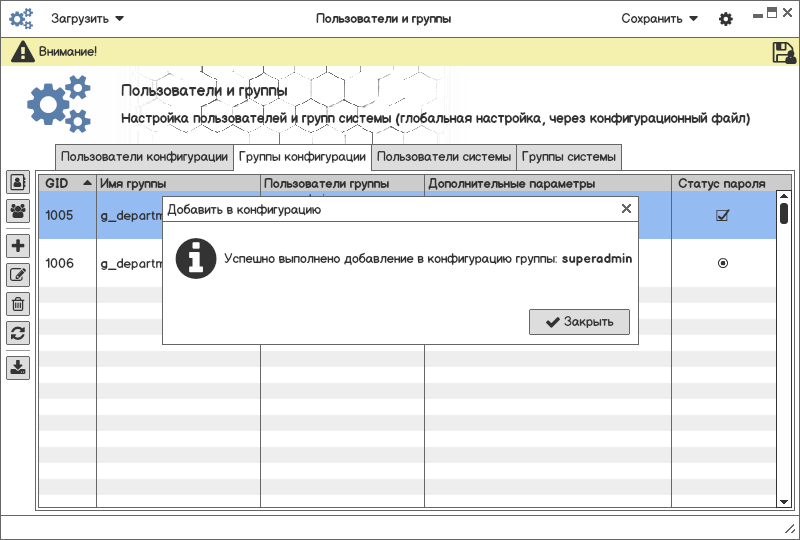Click the pencil edit icon in sidebar
This screenshot has height=540, width=800.
(x=18, y=275)
